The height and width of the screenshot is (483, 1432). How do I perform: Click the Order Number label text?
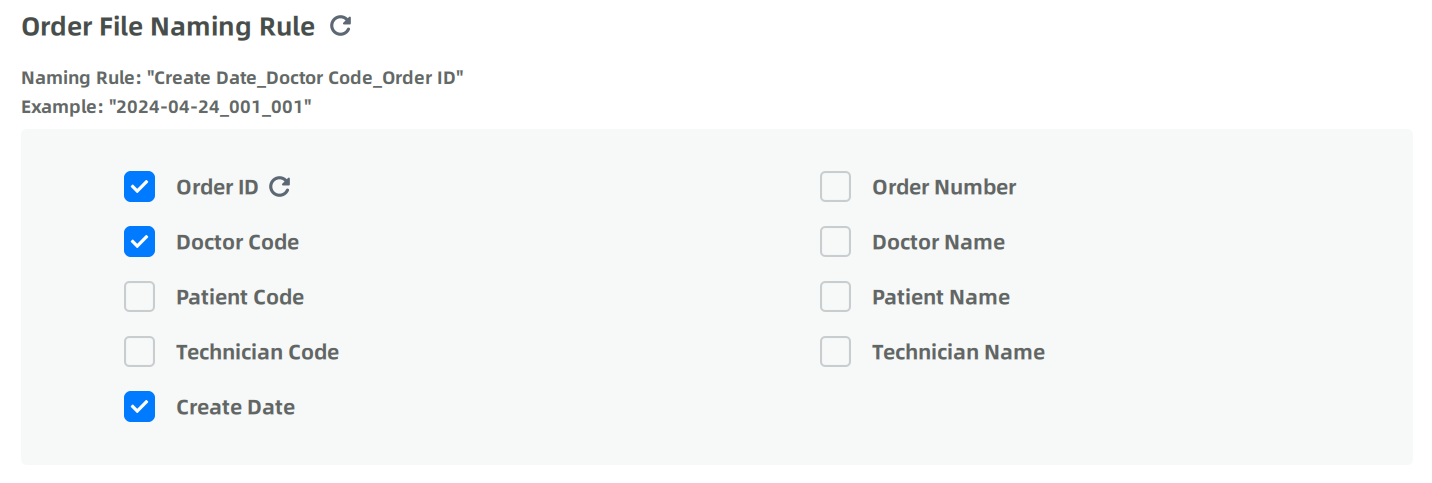point(944,187)
